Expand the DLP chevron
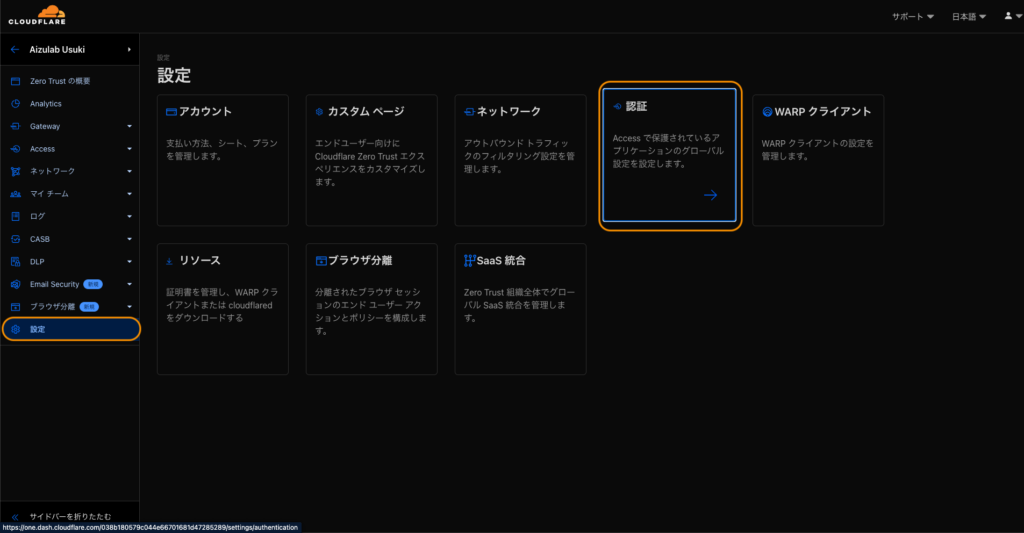 point(129,262)
